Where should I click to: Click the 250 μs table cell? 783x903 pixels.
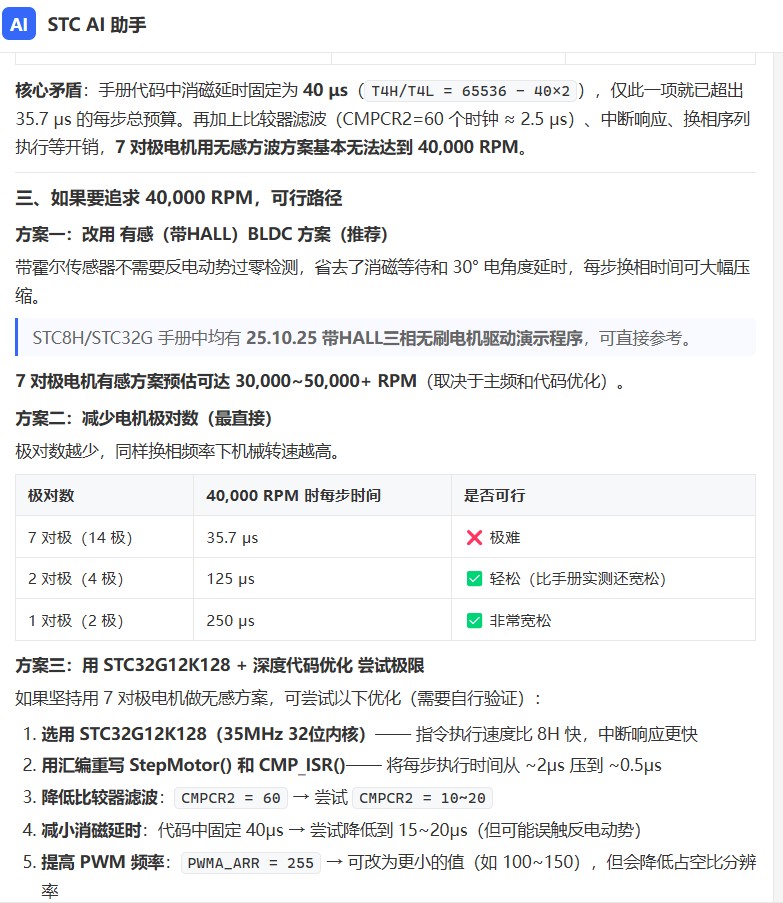pos(322,620)
